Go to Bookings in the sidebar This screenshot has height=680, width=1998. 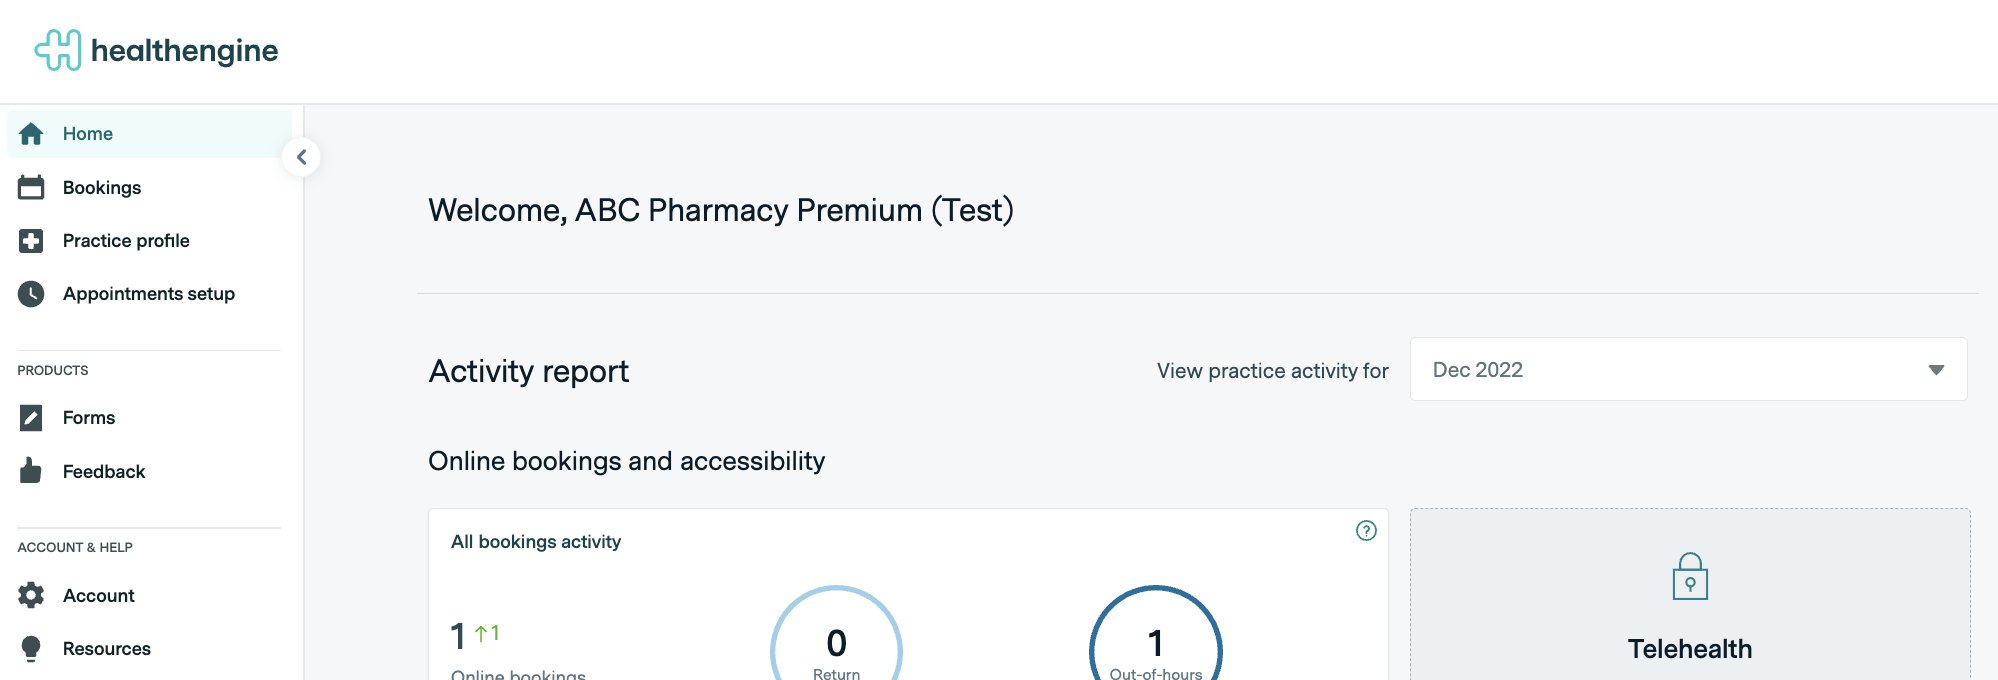tap(102, 188)
